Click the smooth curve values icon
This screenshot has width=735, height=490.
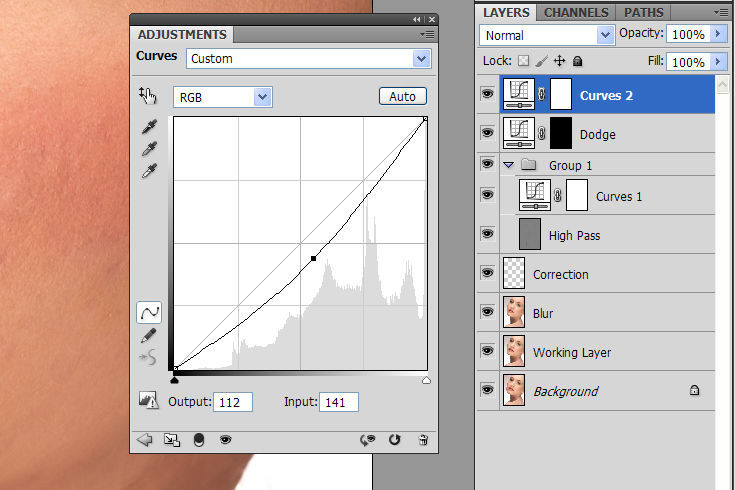[148, 358]
